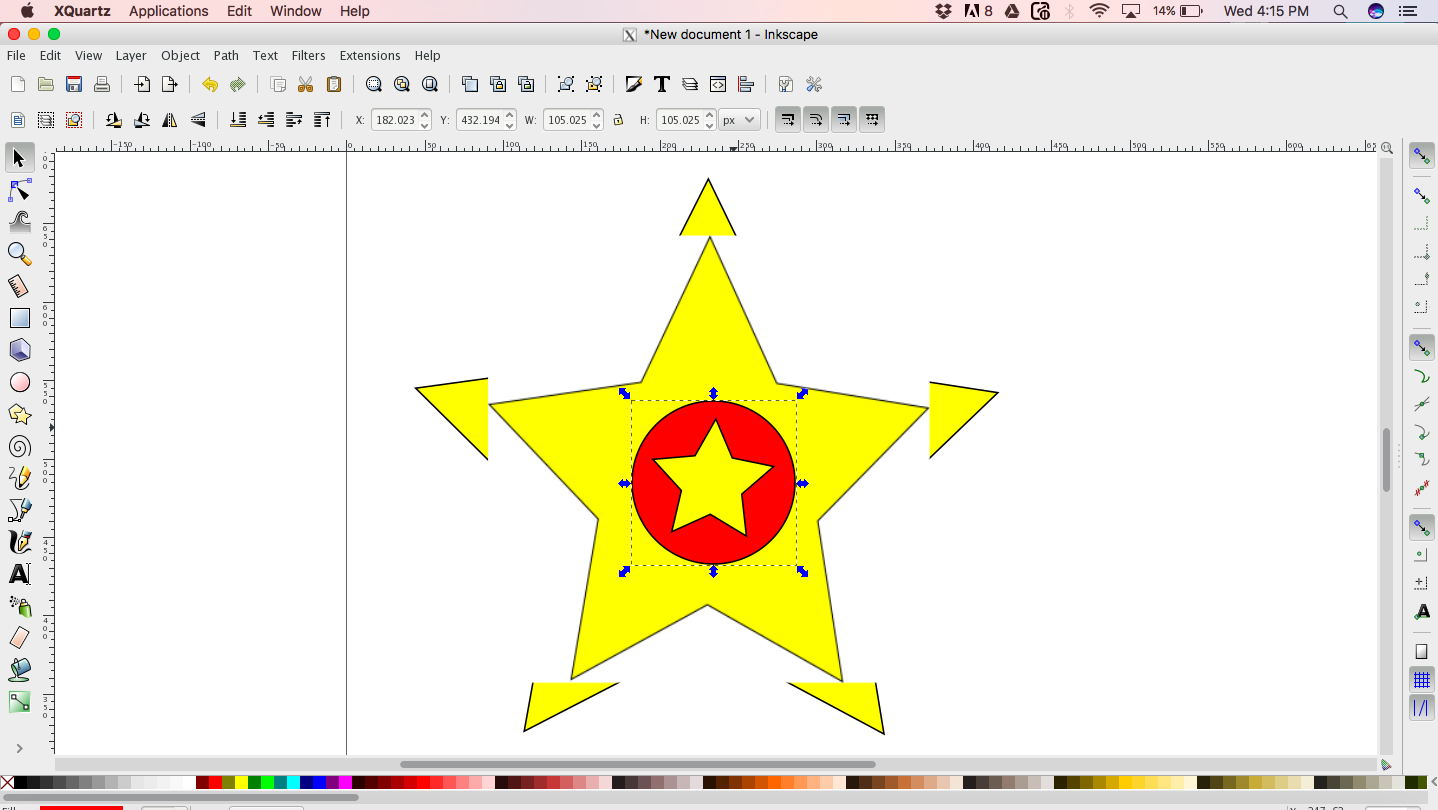Select the Node edit tool
Screen dimensions: 1438x810
(x=19, y=189)
